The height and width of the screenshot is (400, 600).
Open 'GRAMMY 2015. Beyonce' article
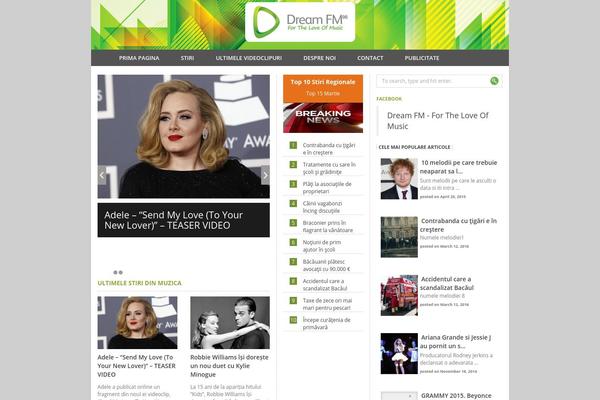tap(456, 396)
